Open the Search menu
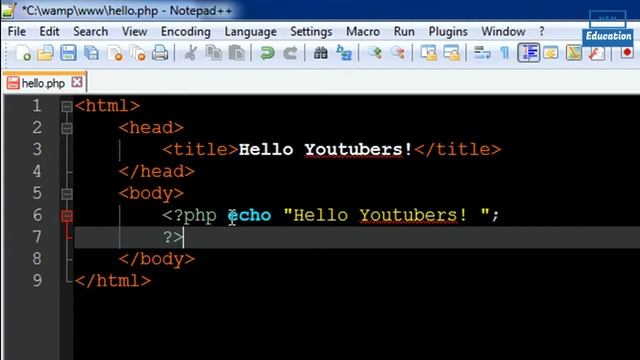The height and width of the screenshot is (360, 640). (x=91, y=31)
